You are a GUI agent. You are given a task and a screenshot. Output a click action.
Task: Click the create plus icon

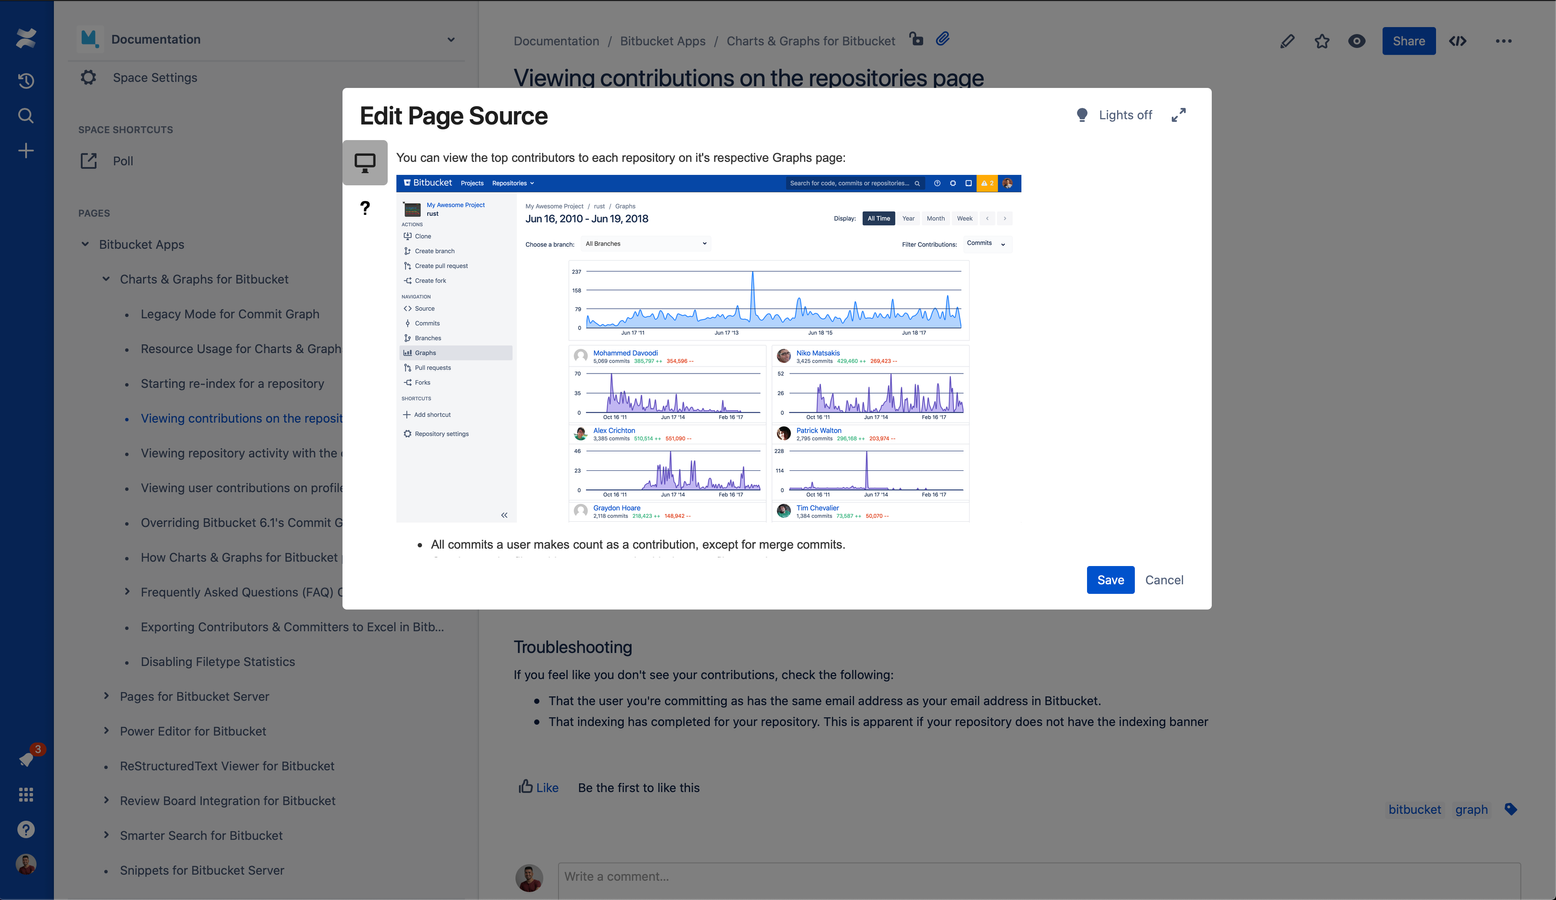click(26, 151)
